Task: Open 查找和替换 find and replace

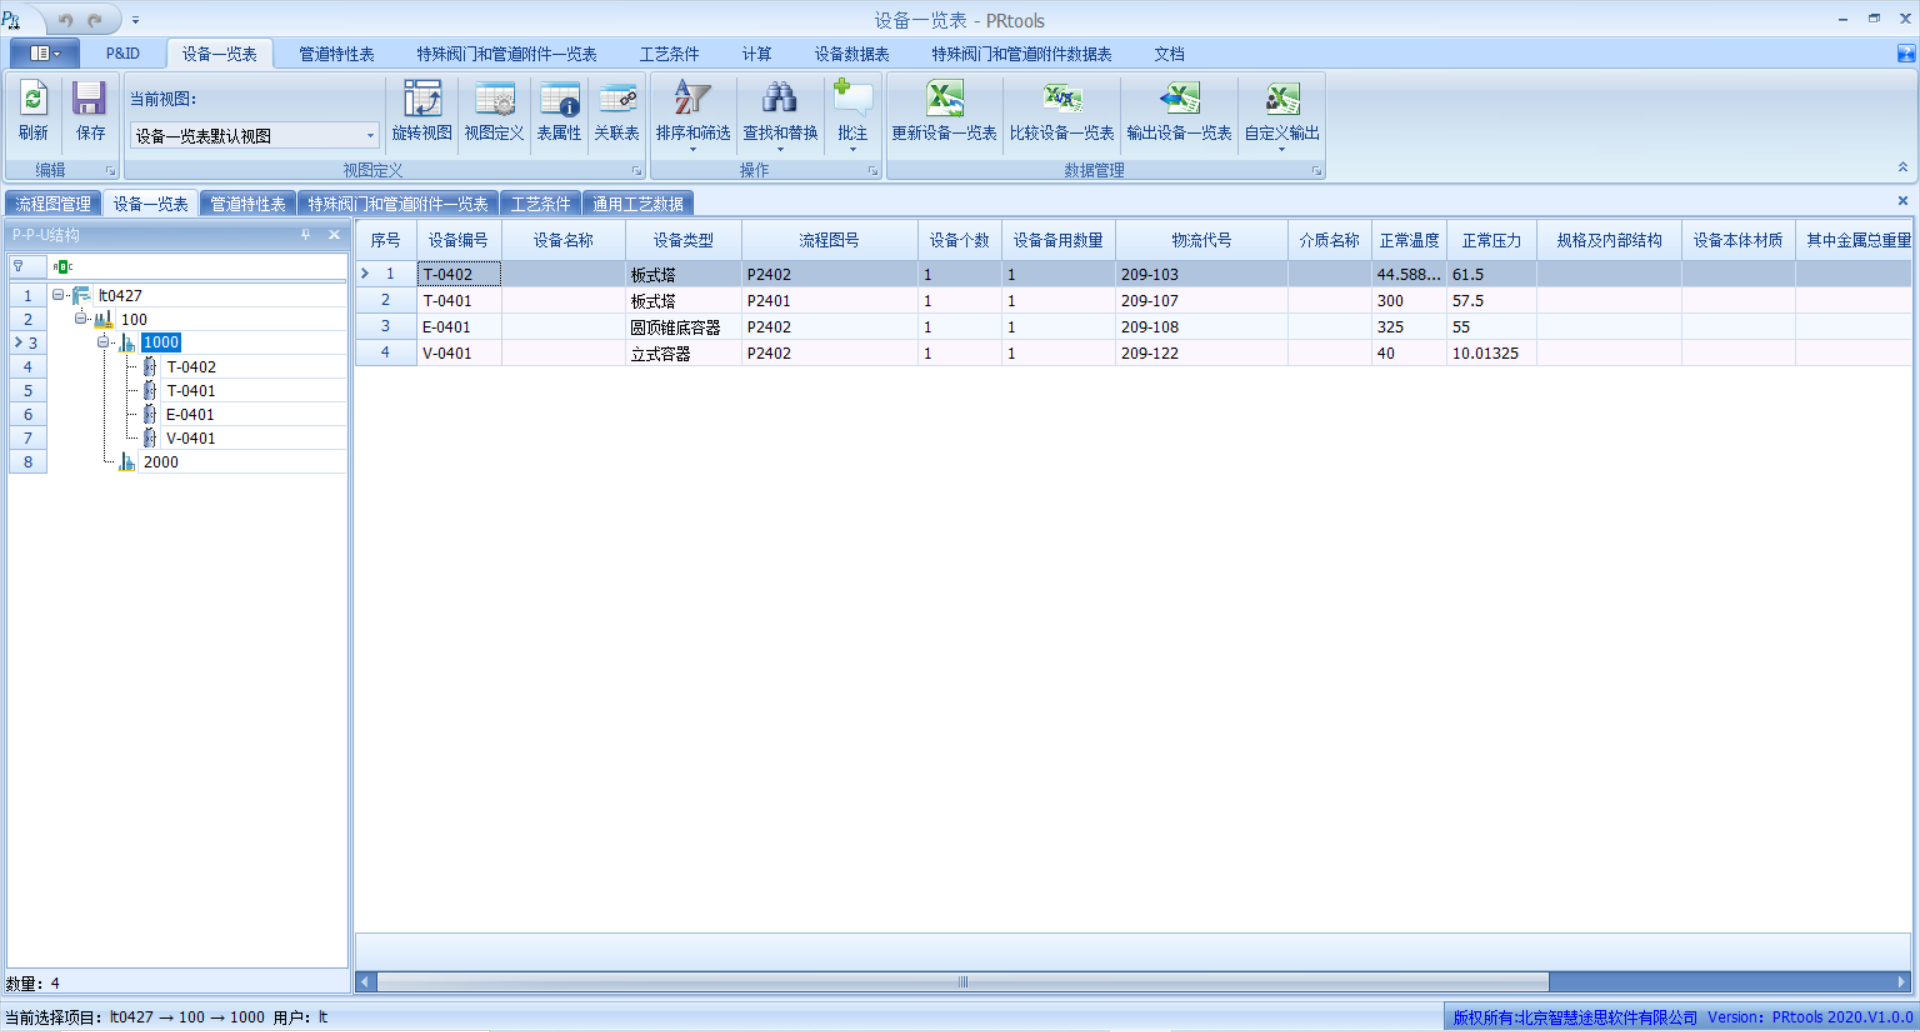Action: [x=780, y=100]
